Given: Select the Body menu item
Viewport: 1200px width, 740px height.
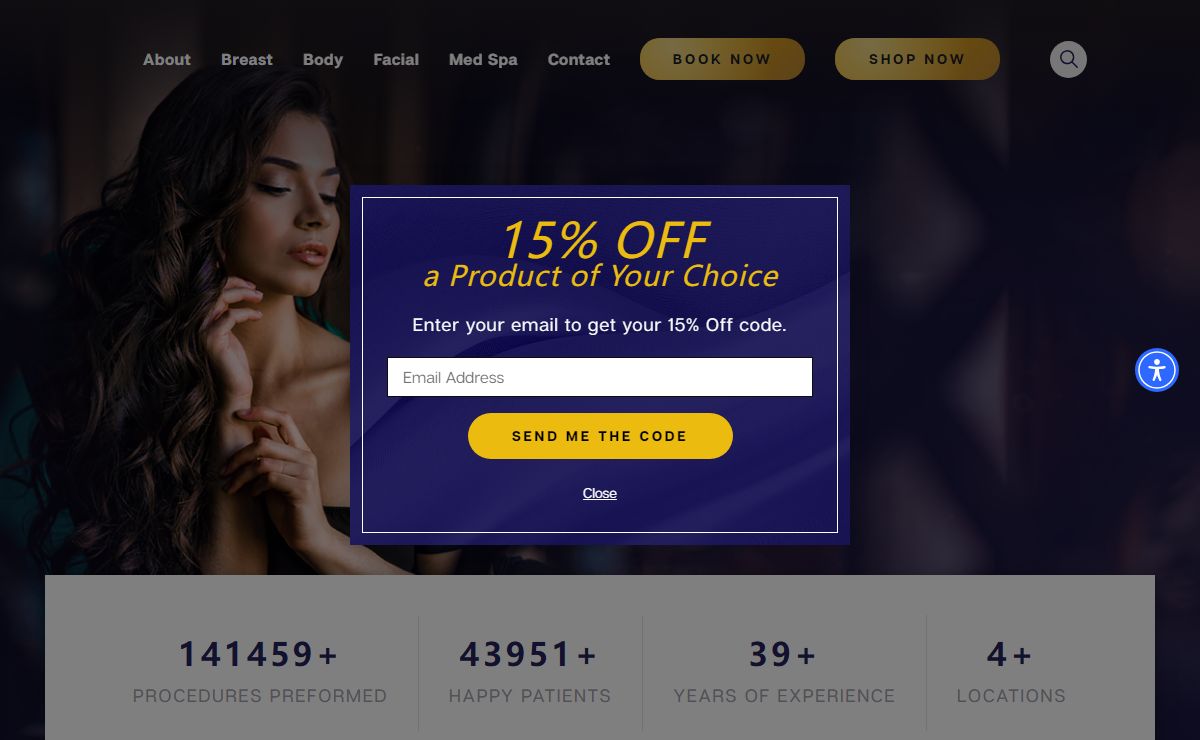Looking at the screenshot, I should point(323,59).
